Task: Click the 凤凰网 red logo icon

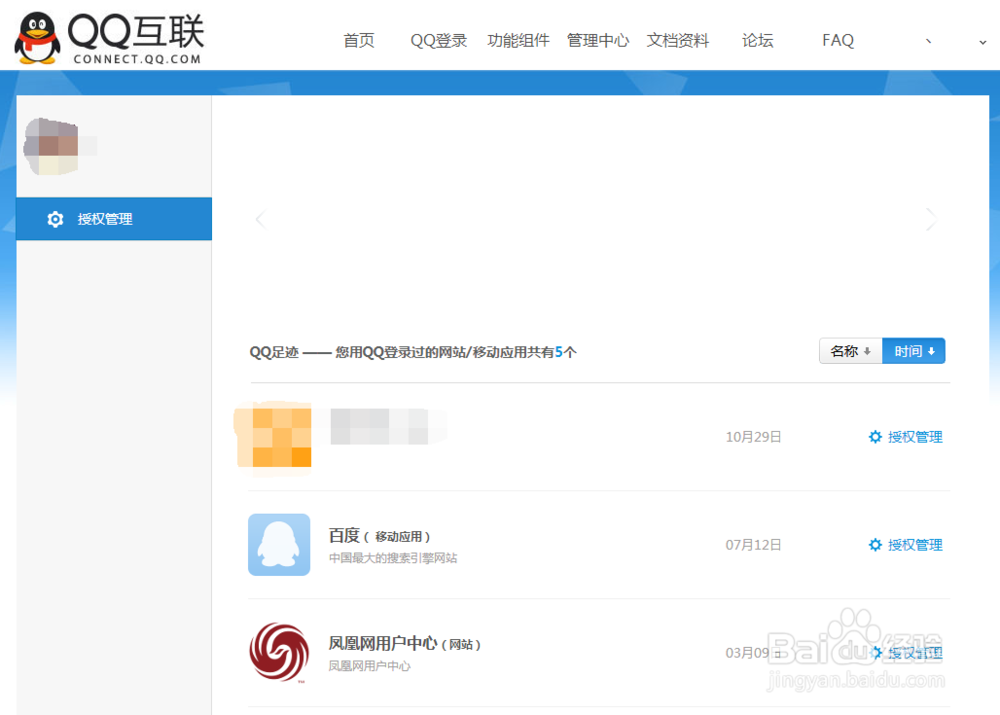Action: (279, 652)
